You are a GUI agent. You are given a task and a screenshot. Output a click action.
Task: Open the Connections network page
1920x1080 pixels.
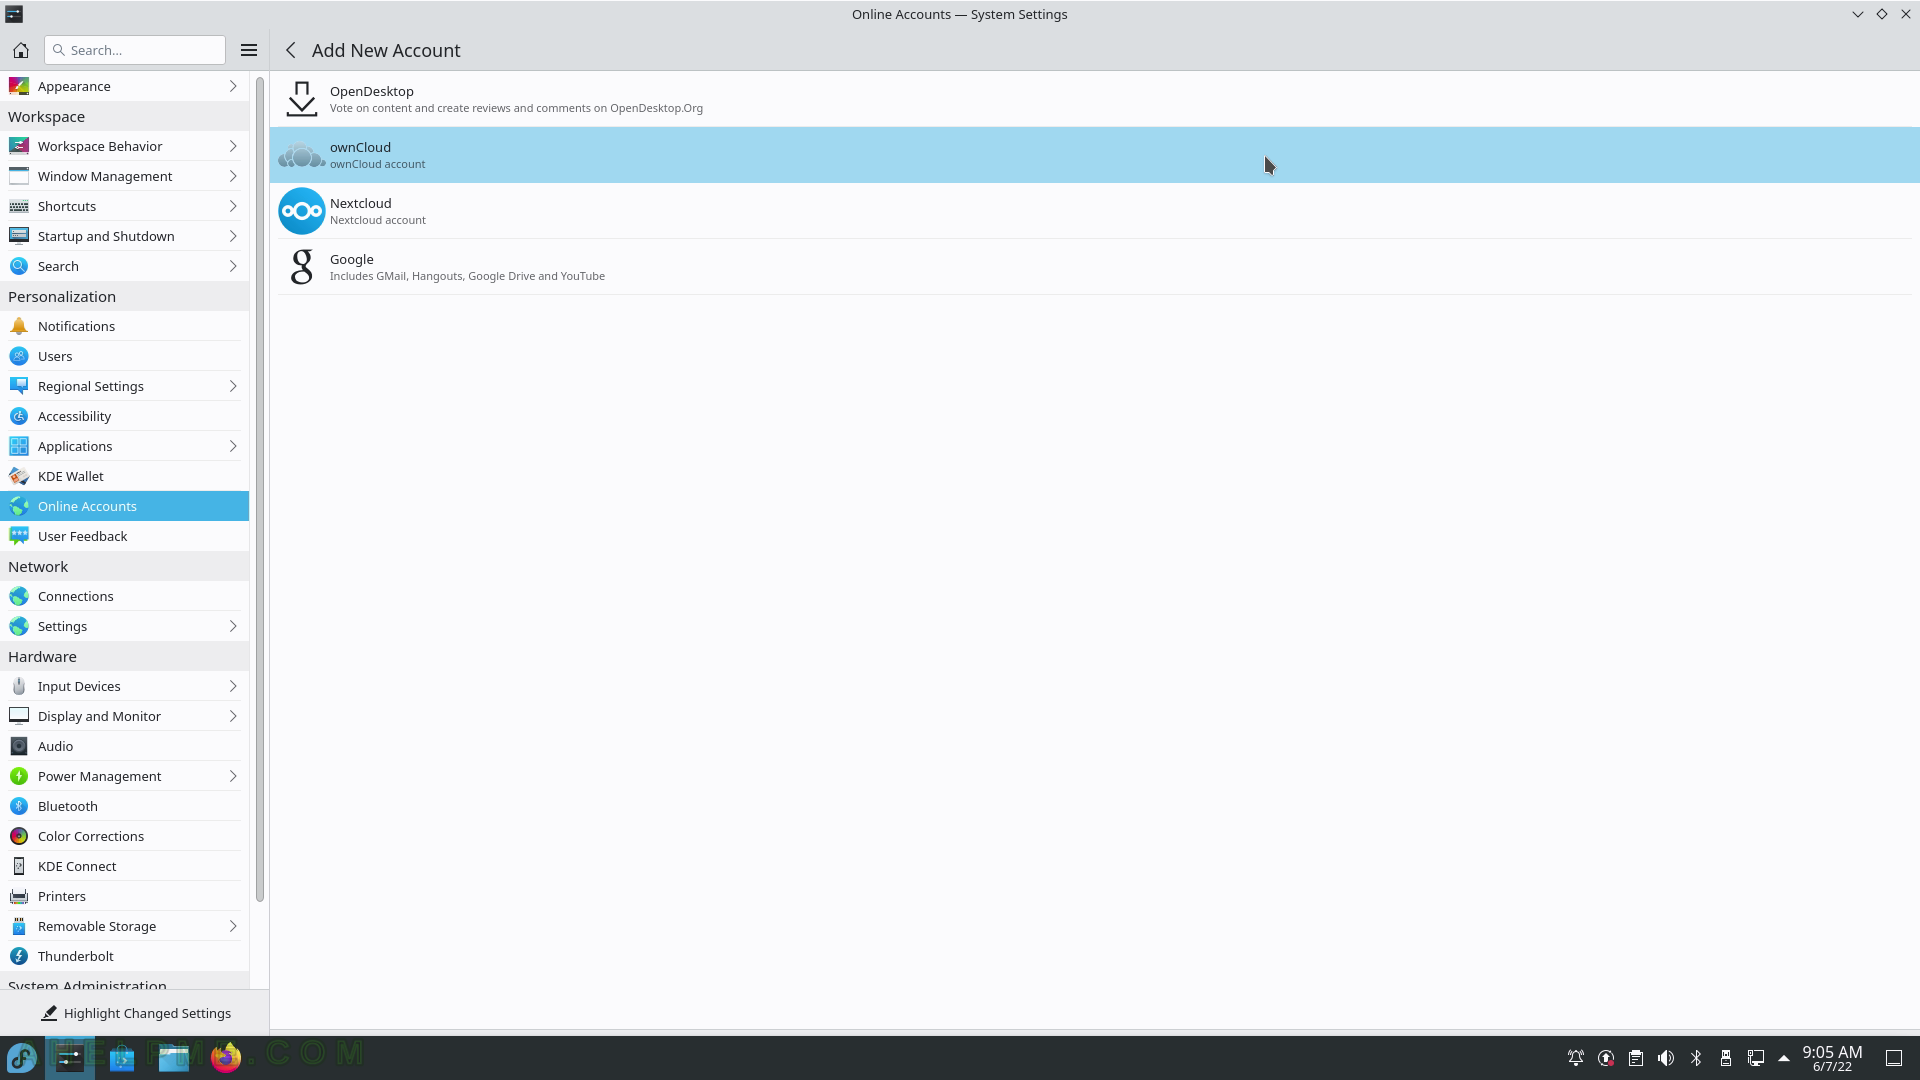(124, 596)
